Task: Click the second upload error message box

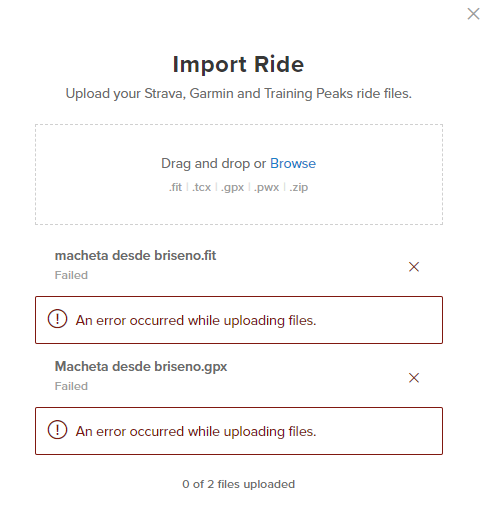Action: coord(239,431)
